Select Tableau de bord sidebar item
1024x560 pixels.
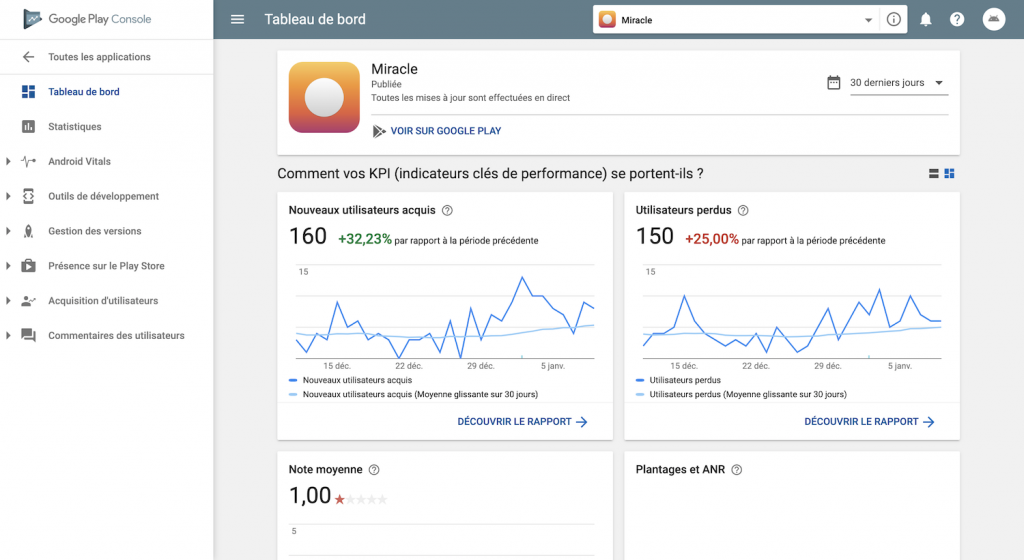[x=84, y=92]
